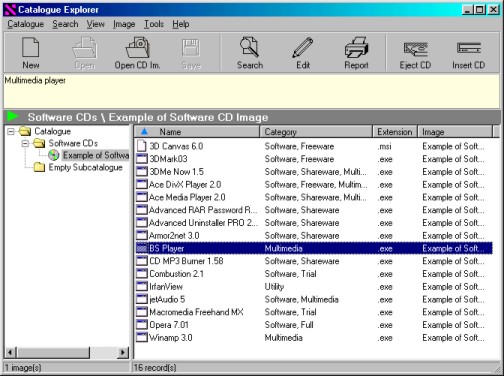Select the Ace DivX Player 2.0 row

click(314, 184)
